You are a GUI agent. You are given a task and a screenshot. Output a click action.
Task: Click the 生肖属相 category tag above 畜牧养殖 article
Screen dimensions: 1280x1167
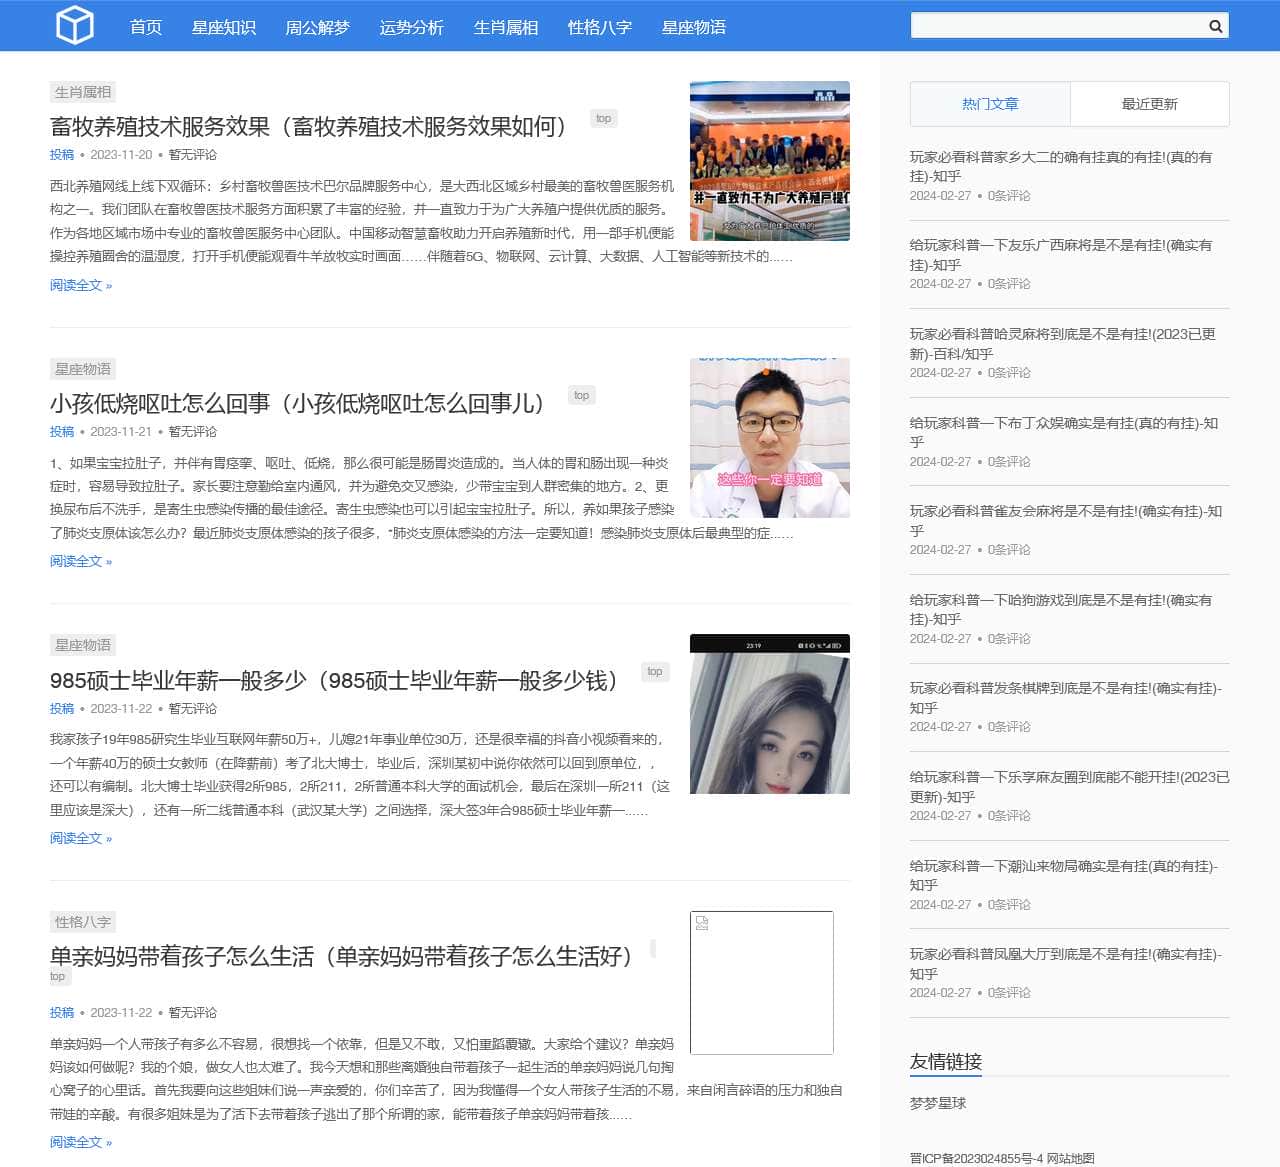(83, 92)
